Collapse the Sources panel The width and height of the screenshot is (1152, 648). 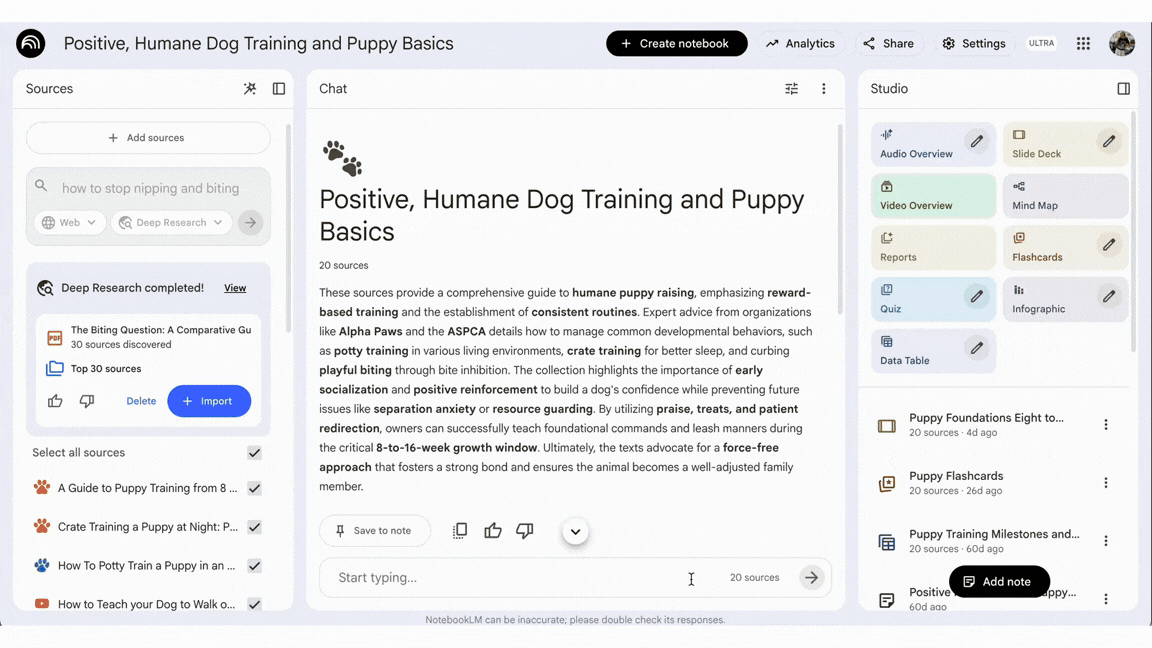(279, 89)
